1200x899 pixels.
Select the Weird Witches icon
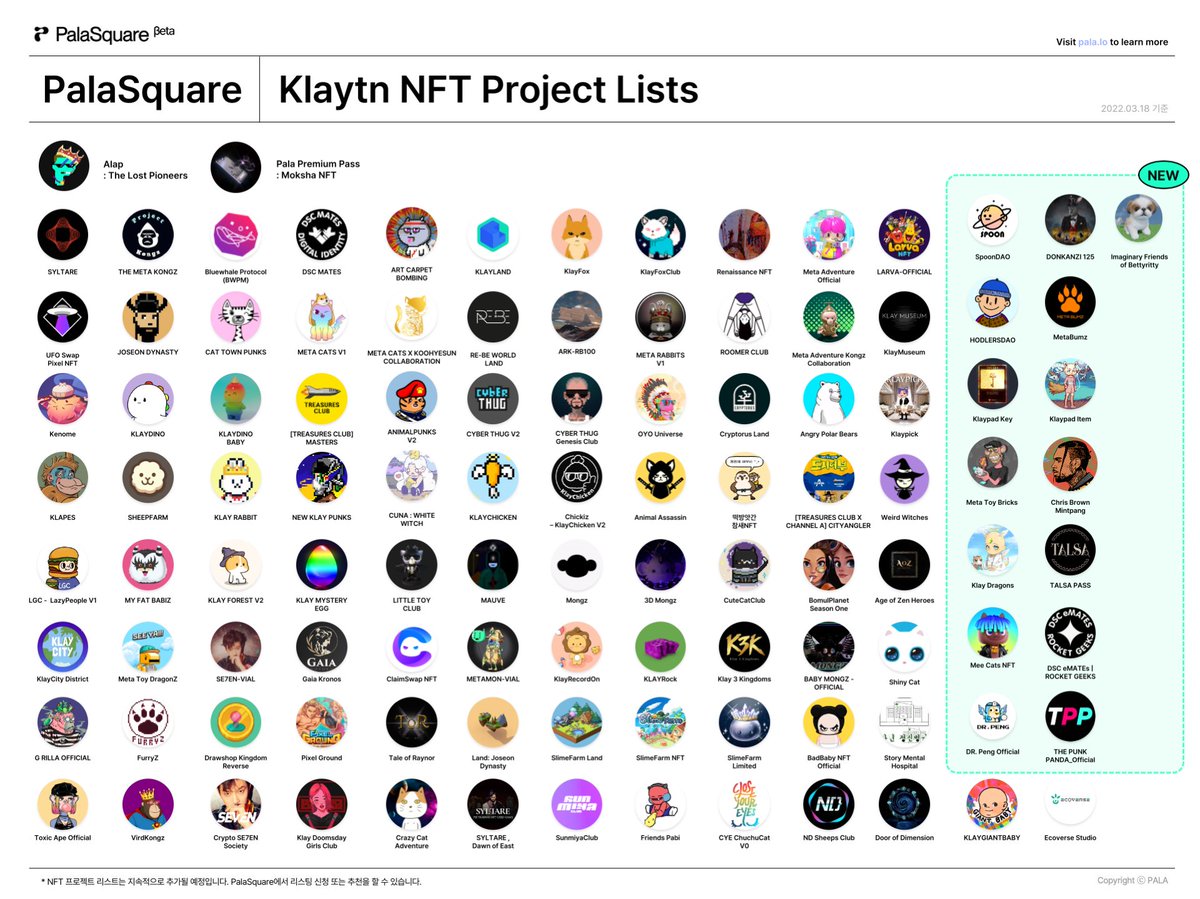point(904,478)
